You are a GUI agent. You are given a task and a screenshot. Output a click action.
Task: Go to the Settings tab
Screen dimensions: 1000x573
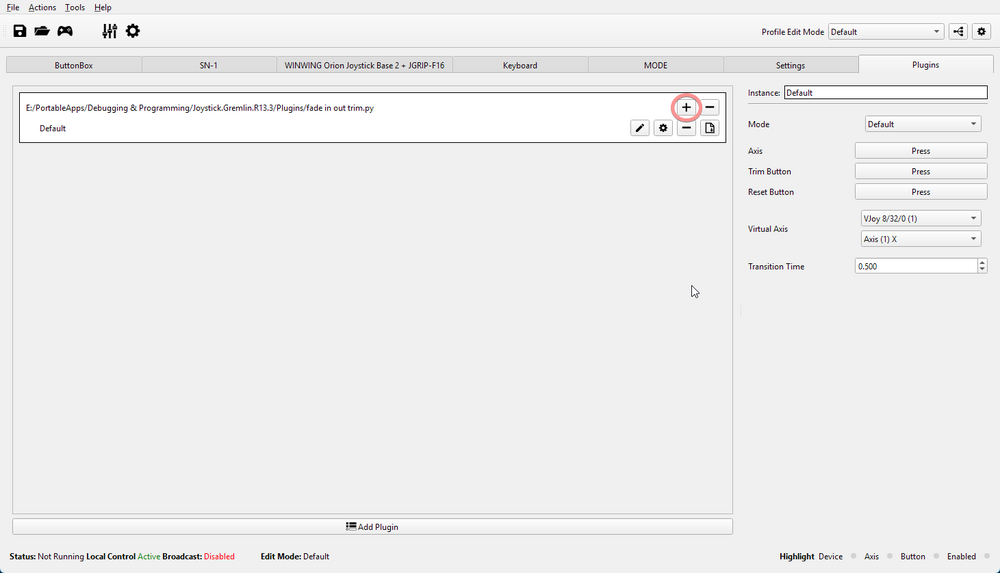tap(790, 65)
